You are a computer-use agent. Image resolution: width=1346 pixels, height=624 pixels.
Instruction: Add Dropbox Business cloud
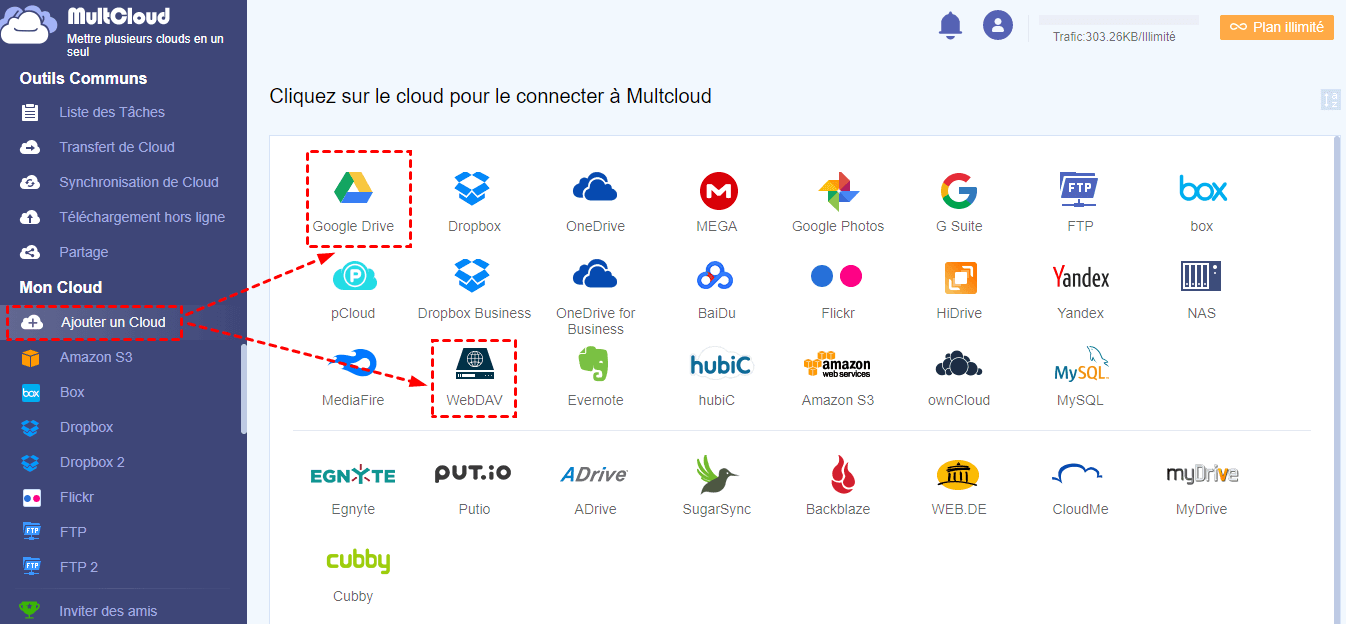coord(474,276)
